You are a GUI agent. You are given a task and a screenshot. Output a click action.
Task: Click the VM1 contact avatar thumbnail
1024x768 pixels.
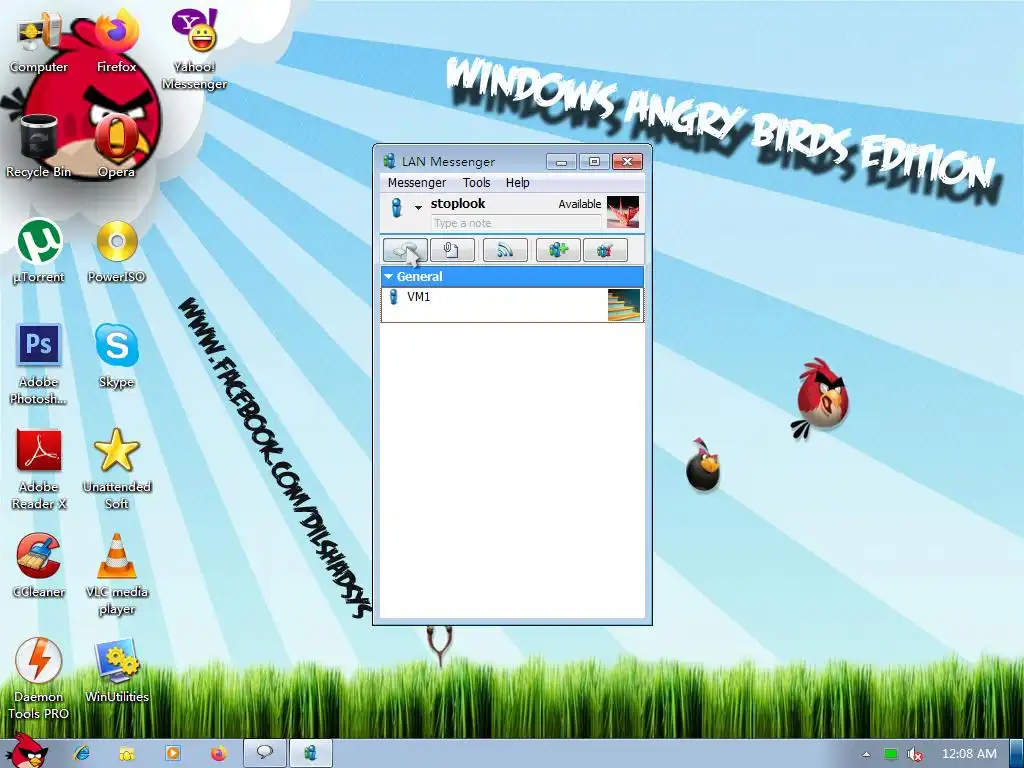624,305
